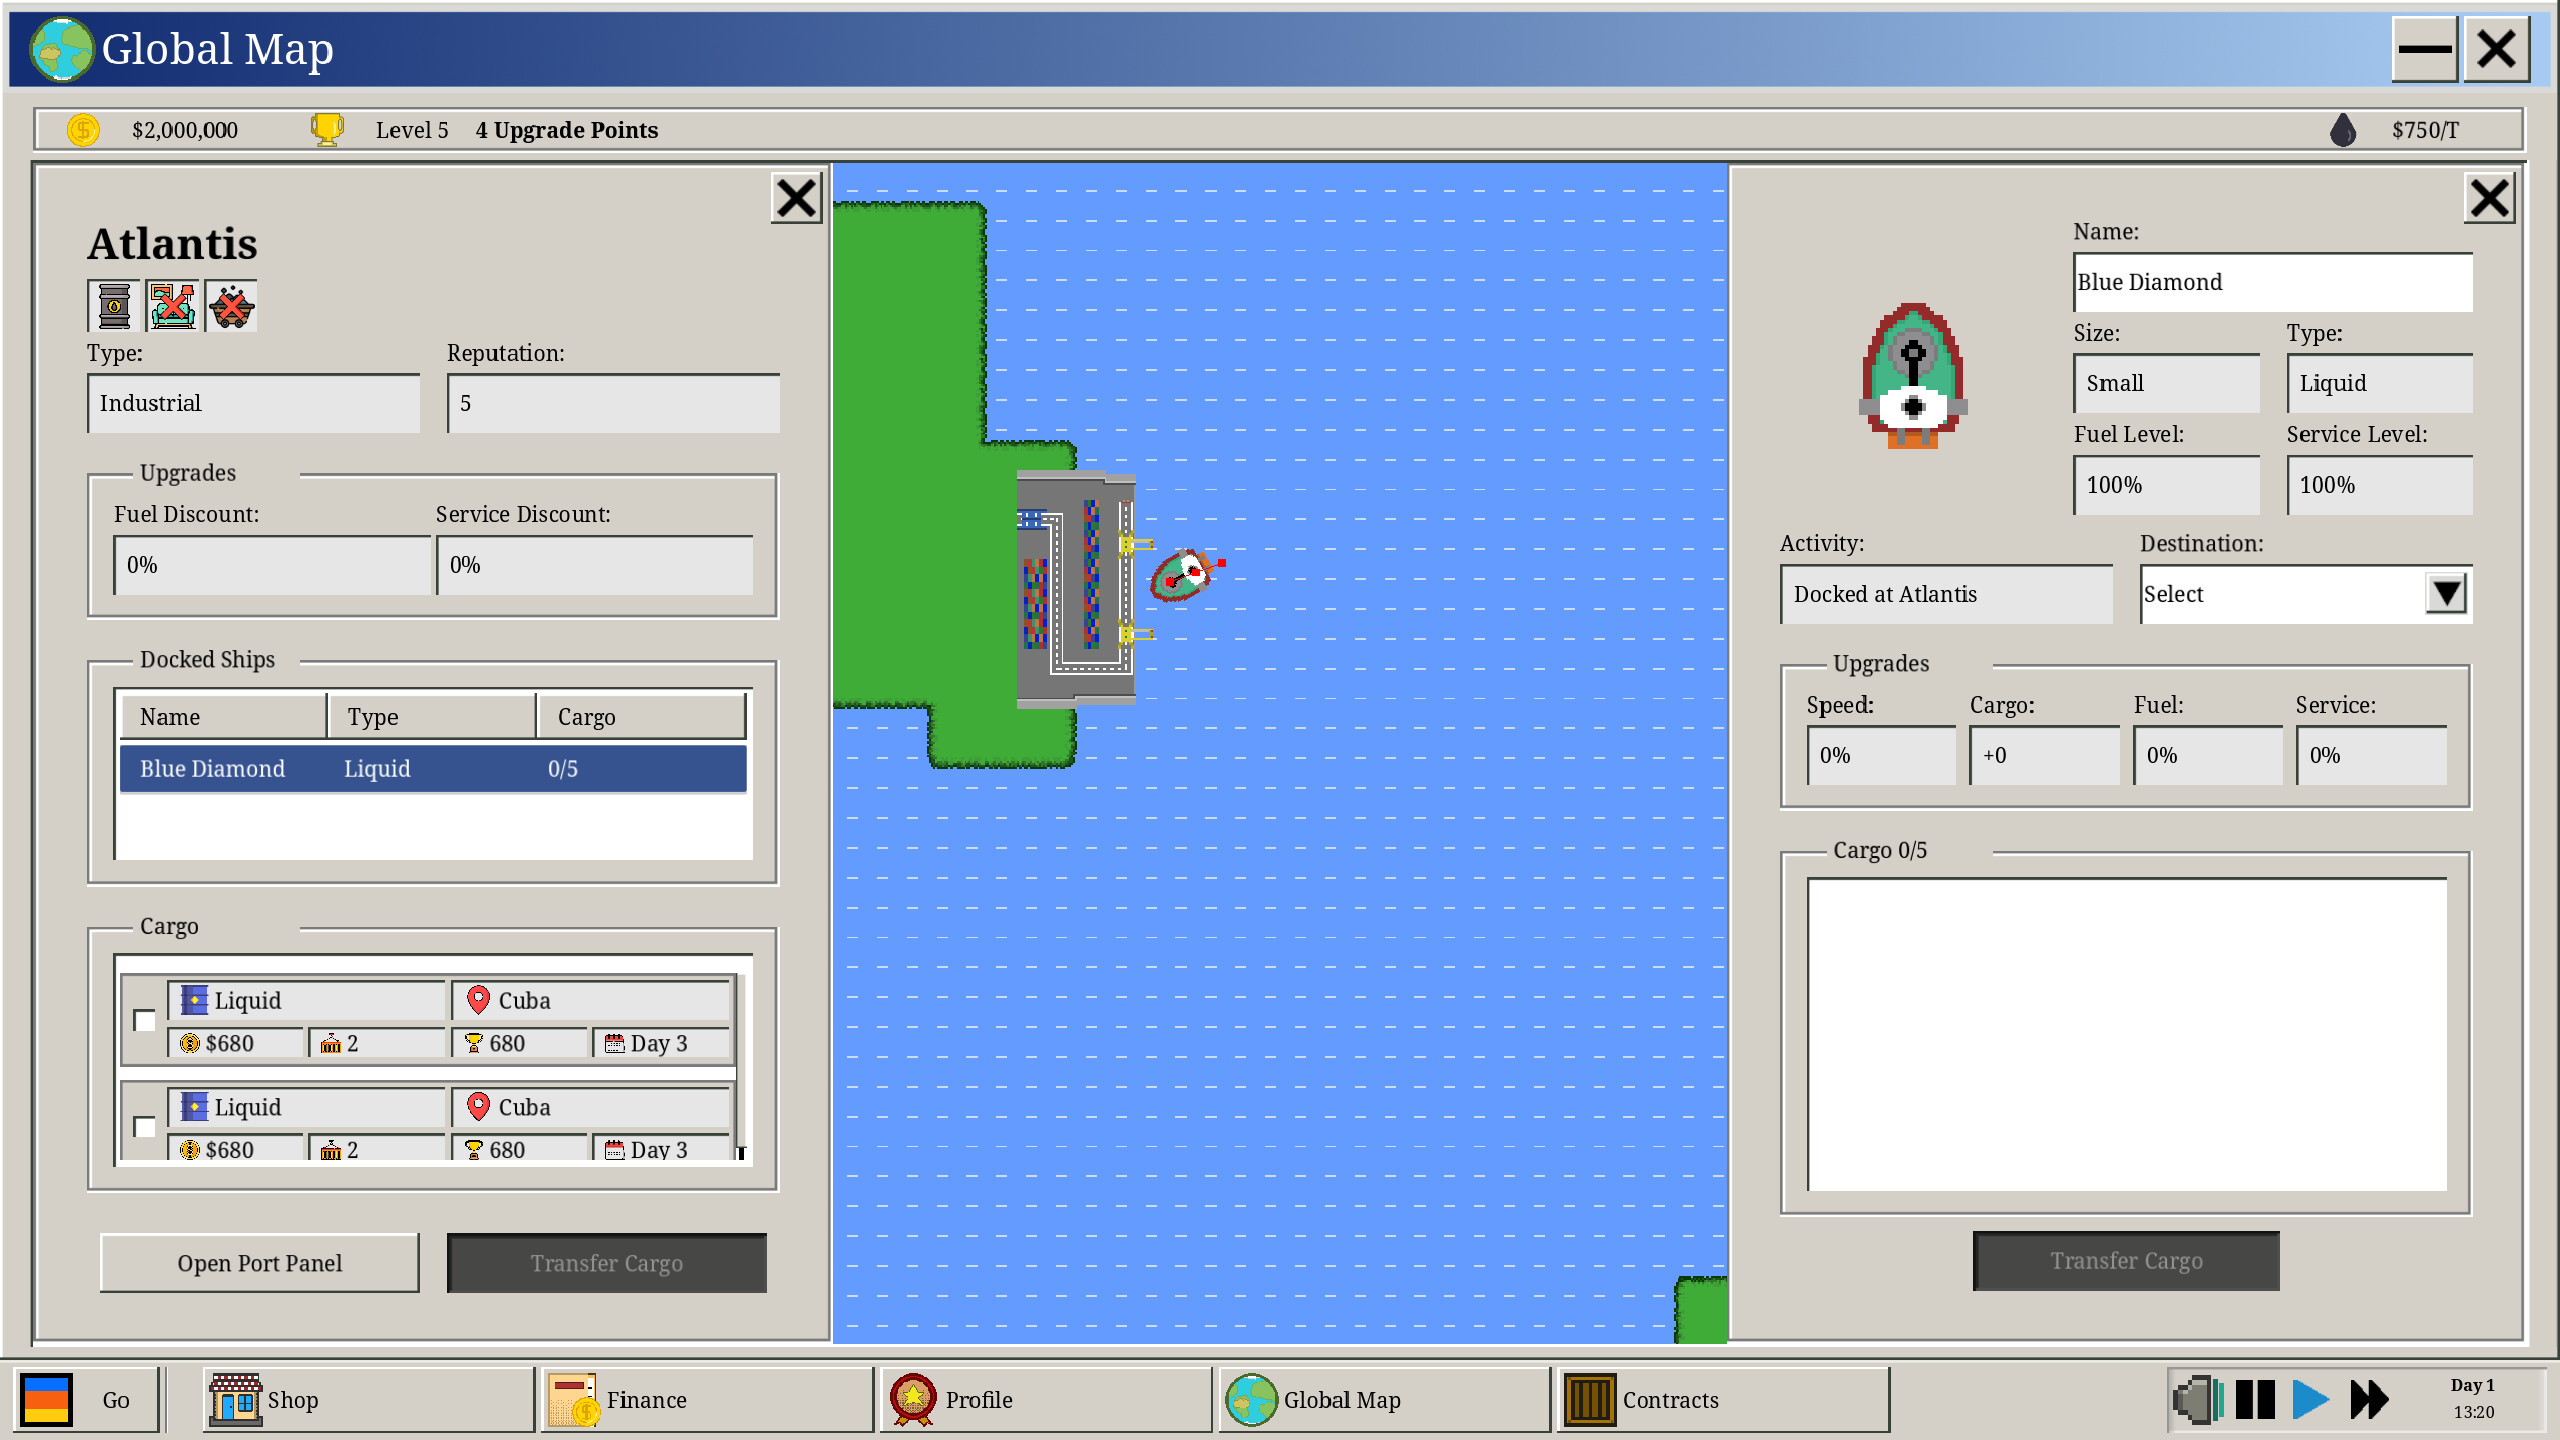Screen dimensions: 2560x1440
Task: Open the Finance panel
Action: pos(647,1400)
